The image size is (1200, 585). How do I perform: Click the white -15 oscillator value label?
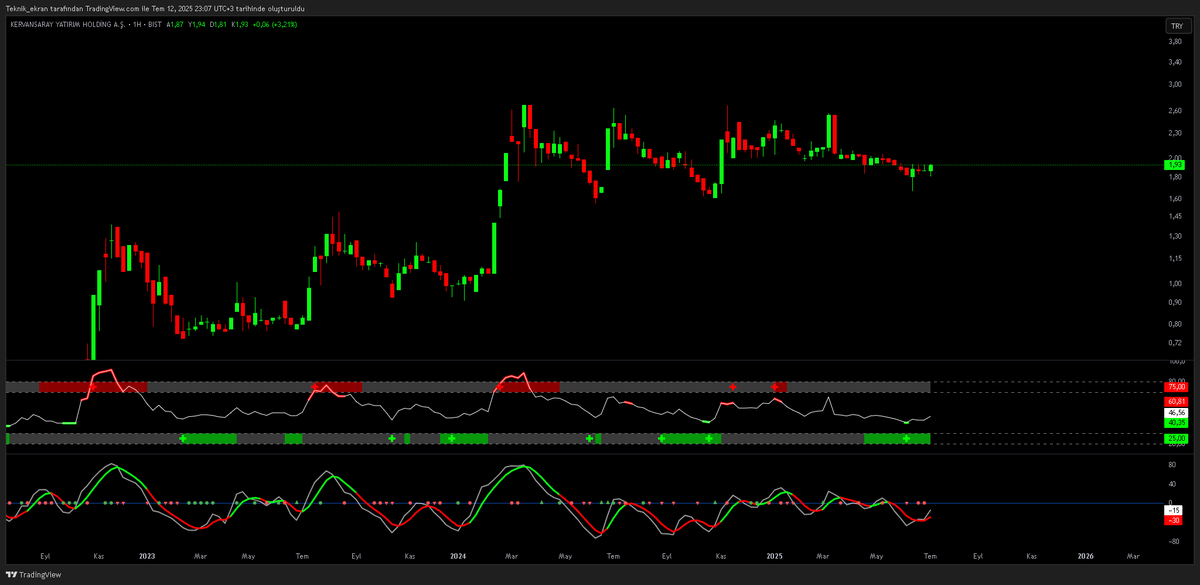[x=1175, y=510]
